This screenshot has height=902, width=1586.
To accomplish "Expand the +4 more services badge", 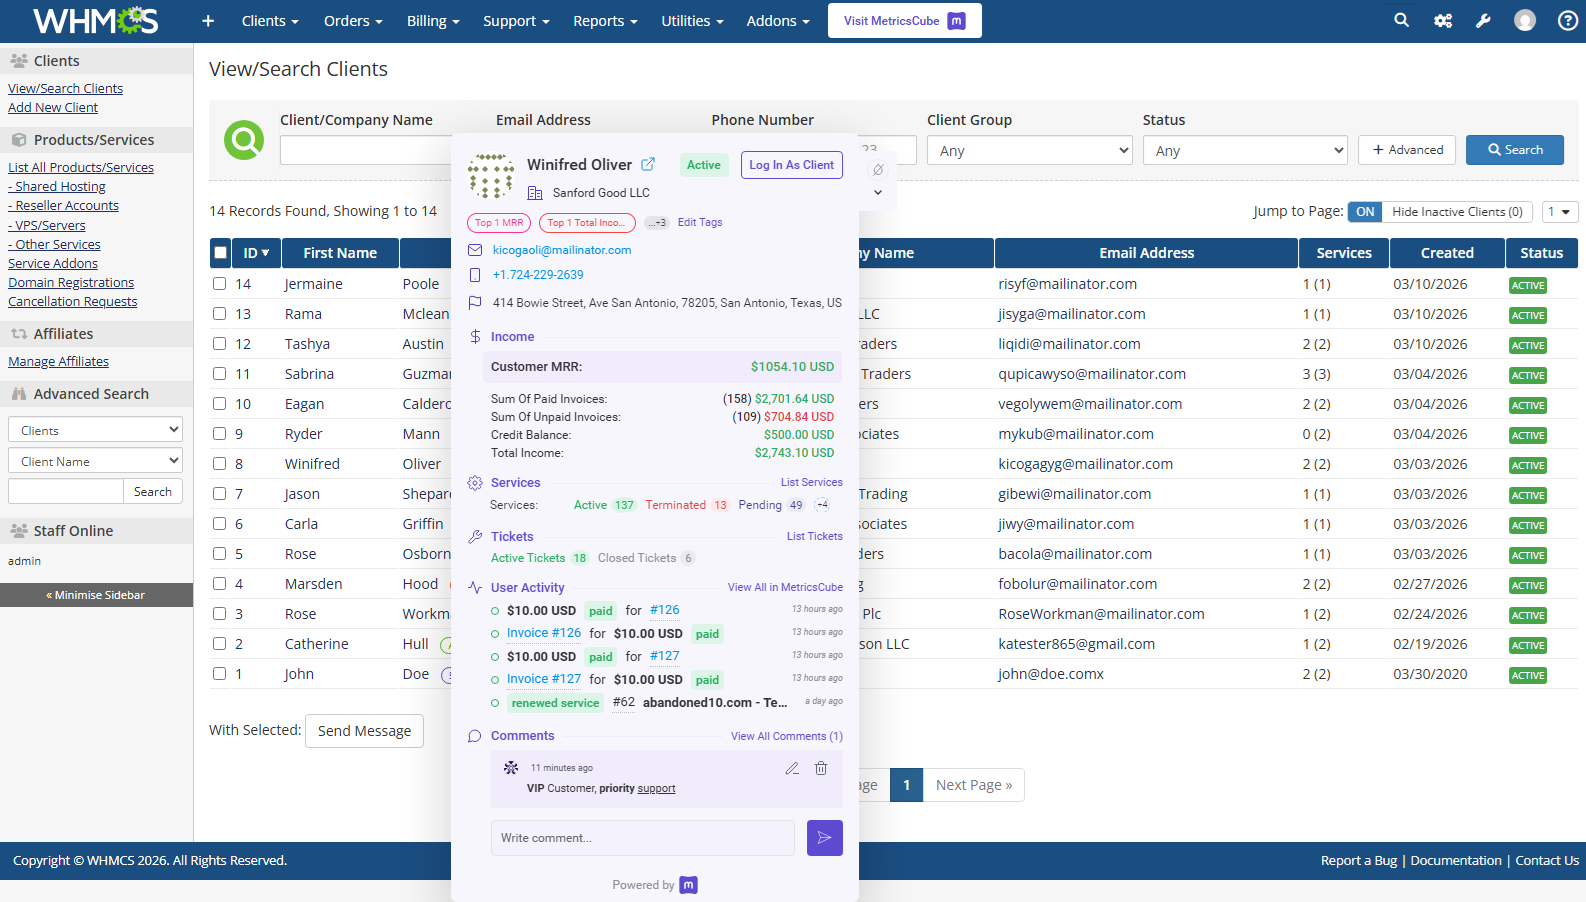I will coord(822,505).
